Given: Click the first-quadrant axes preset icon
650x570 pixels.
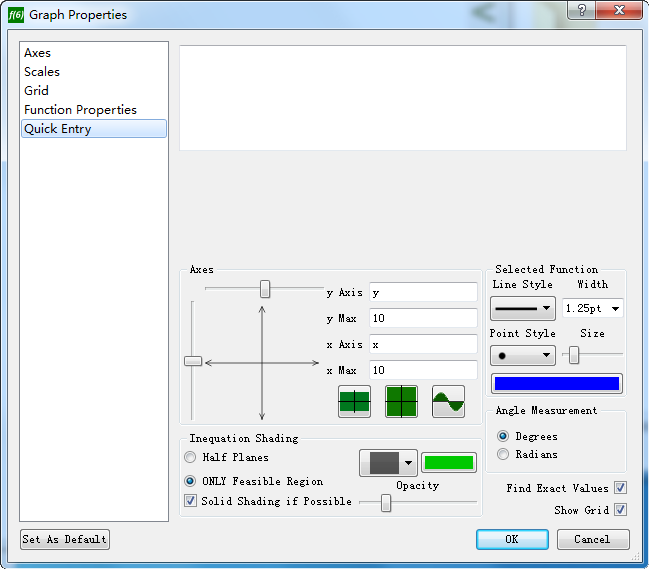Looking at the screenshot, I should click(354, 402).
